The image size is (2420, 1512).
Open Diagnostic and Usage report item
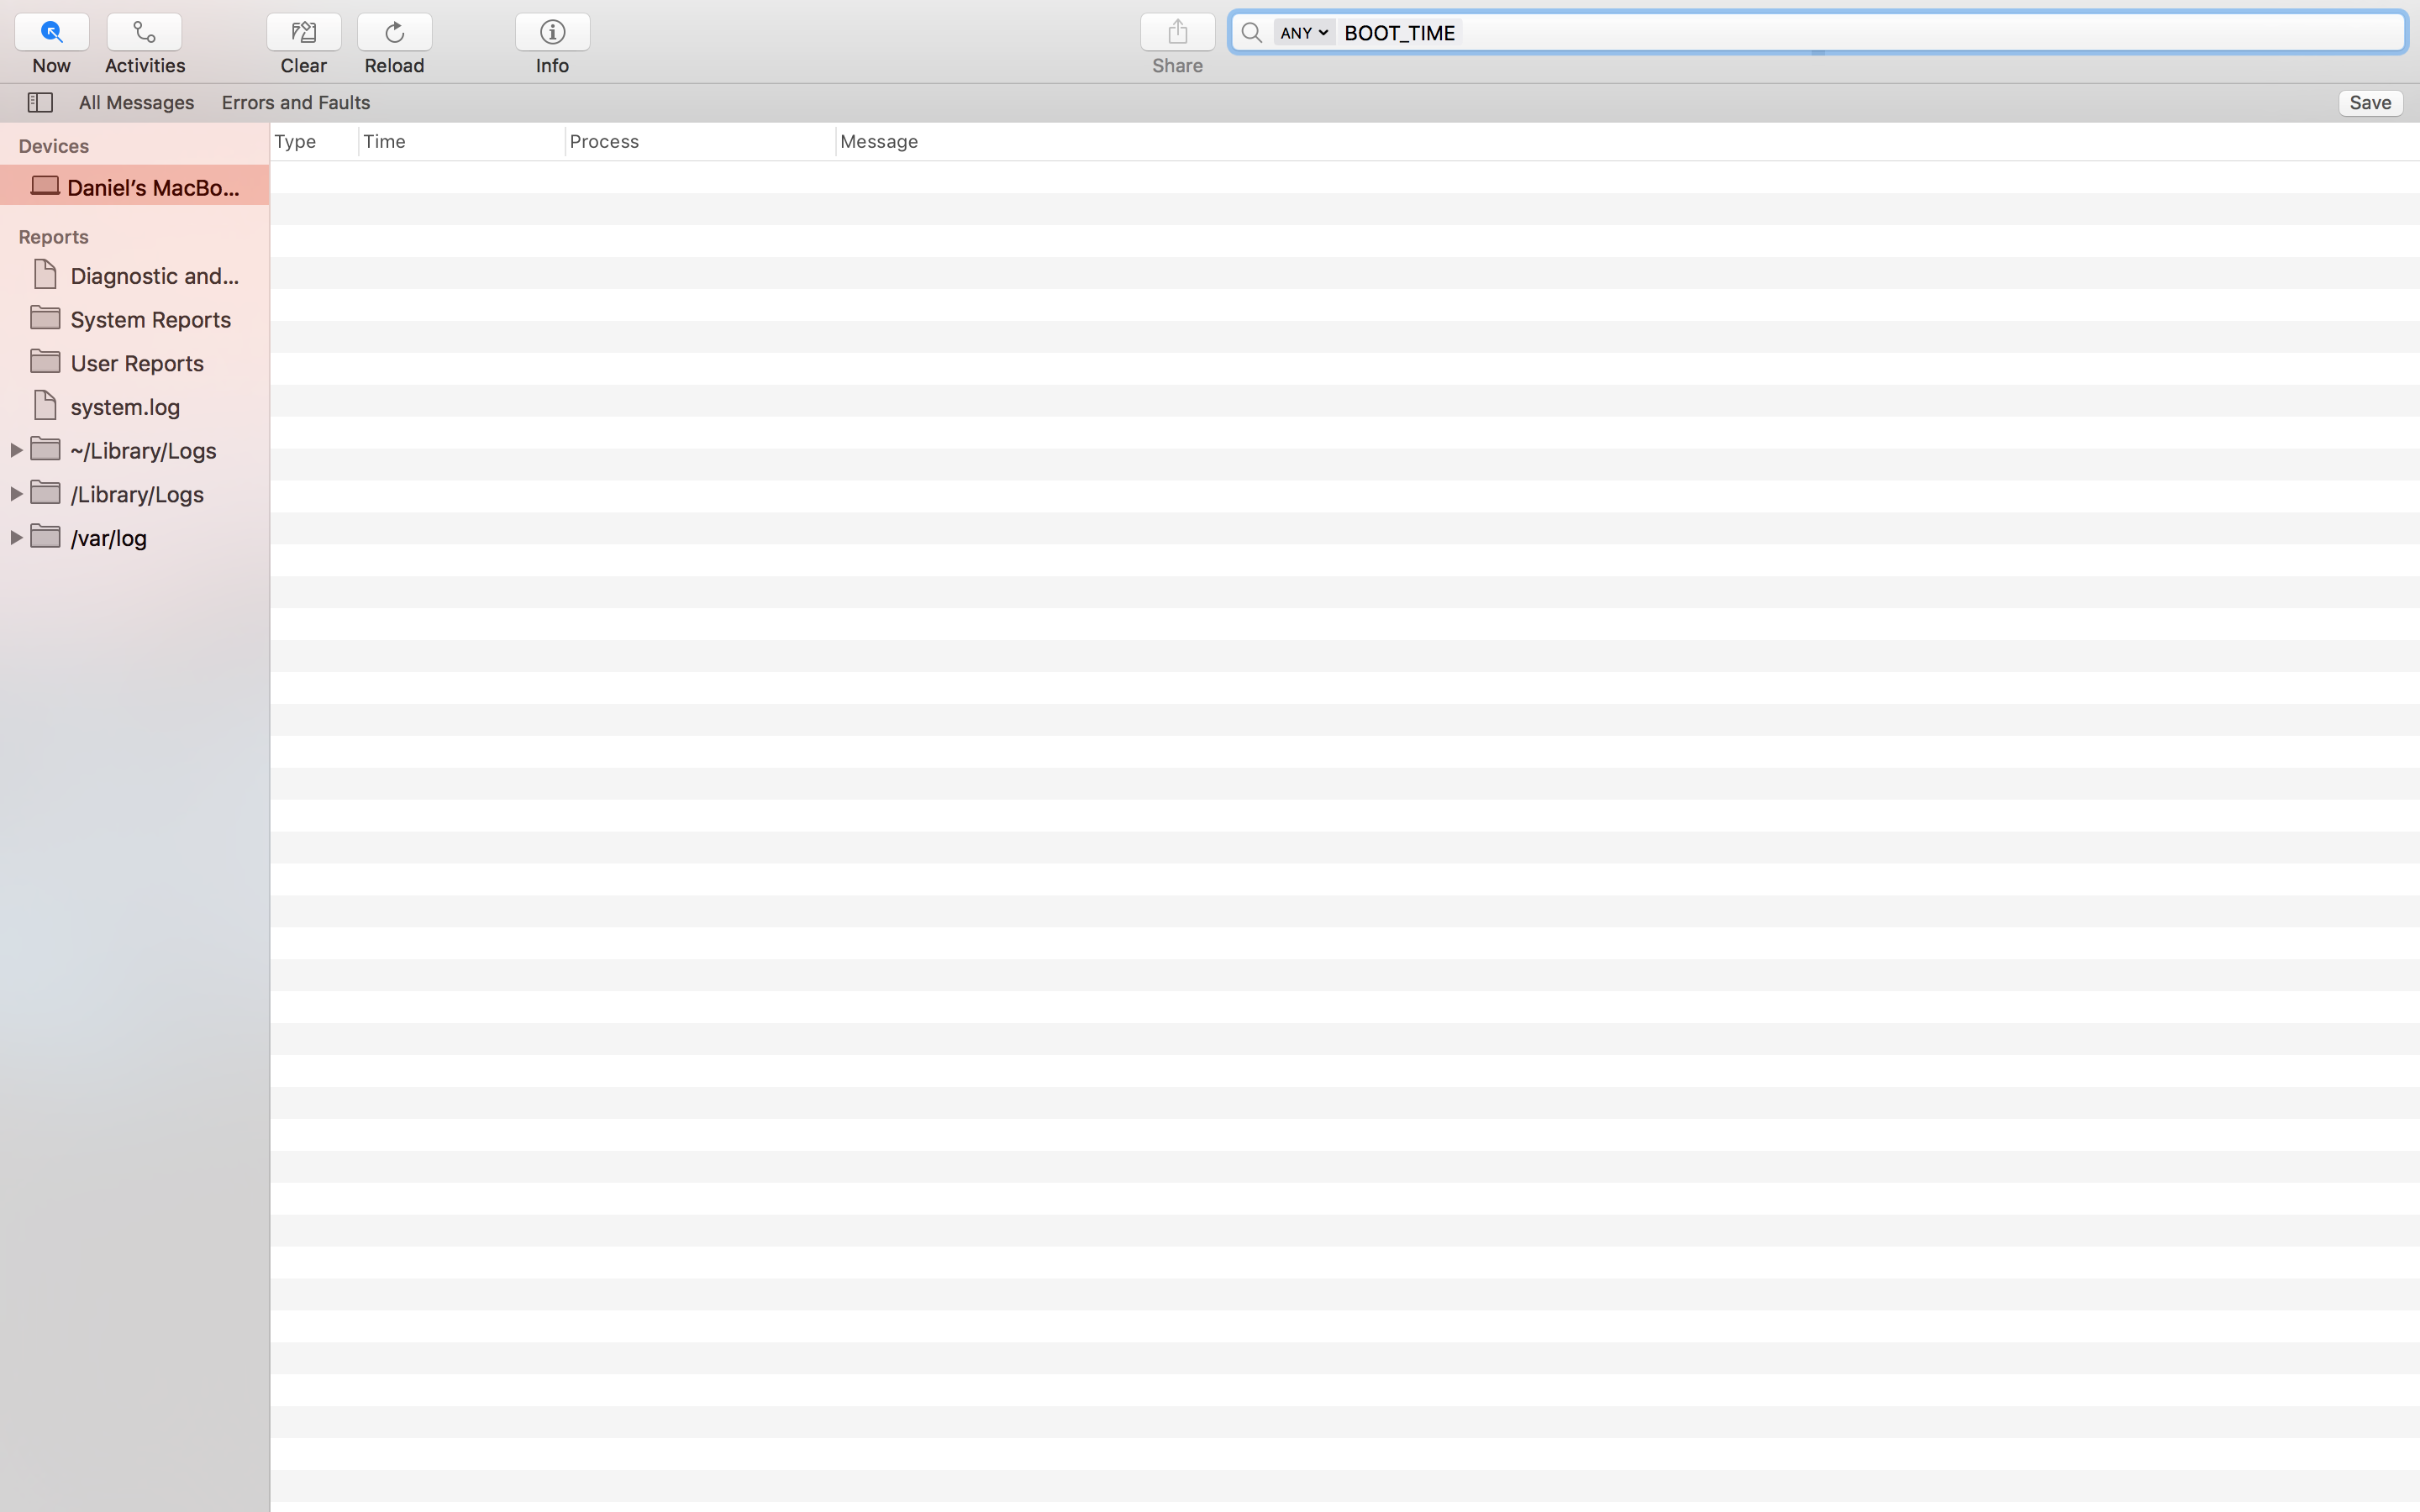[x=134, y=275]
